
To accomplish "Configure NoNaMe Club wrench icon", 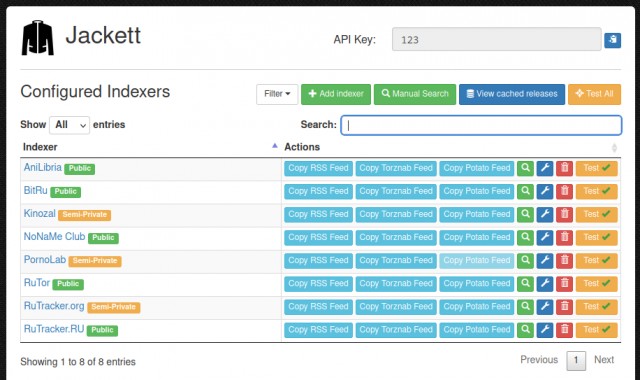I will point(545,237).
